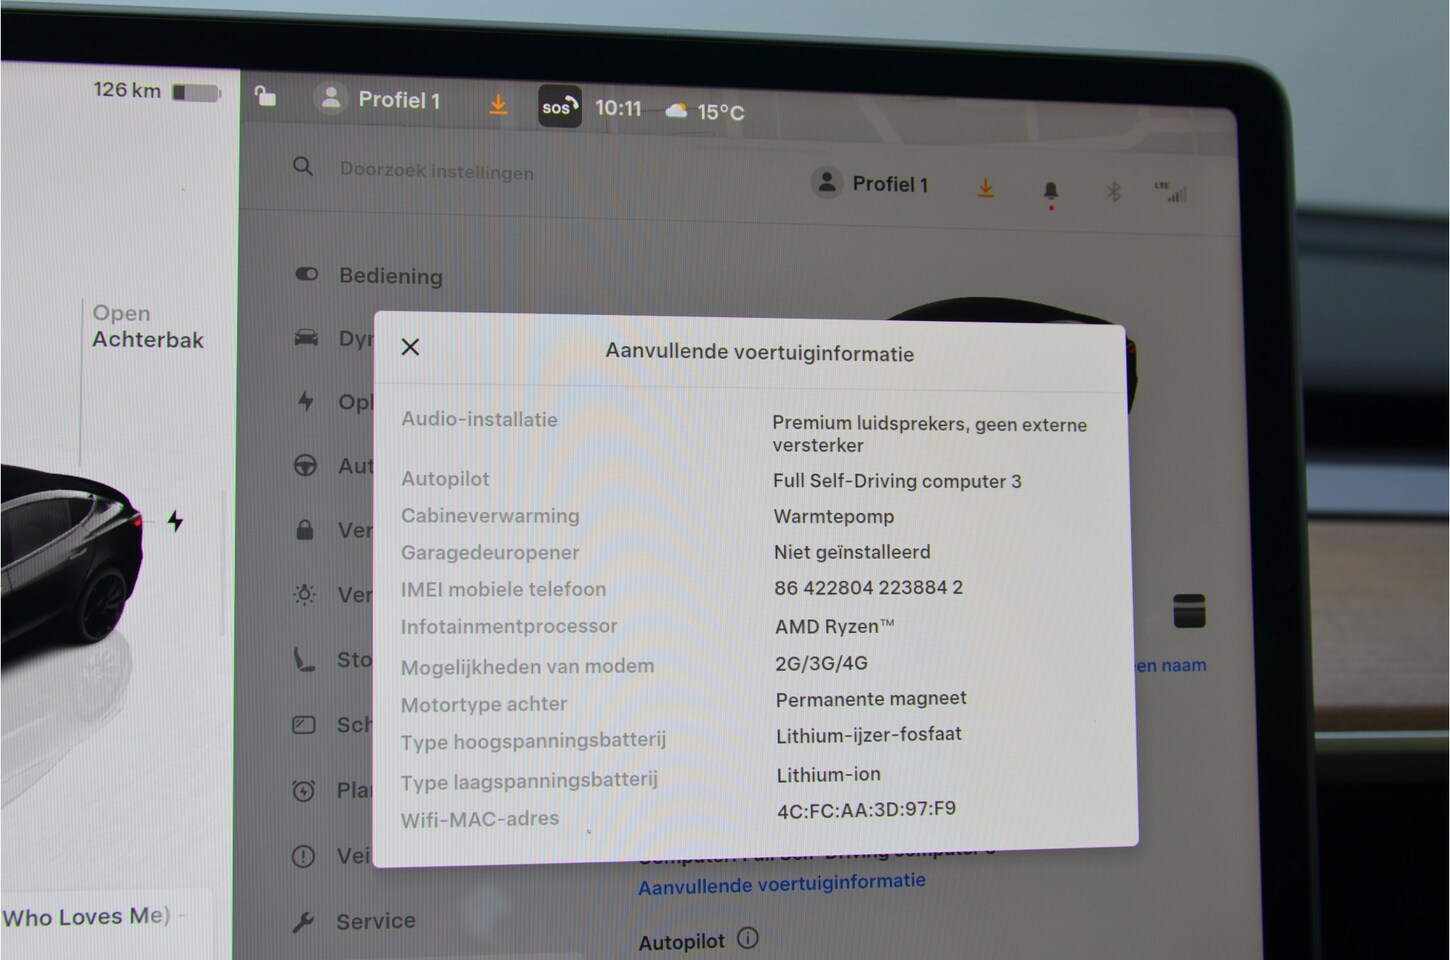The image size is (1450, 960).
Task: Tap the SOS emergency call icon
Action: click(559, 107)
